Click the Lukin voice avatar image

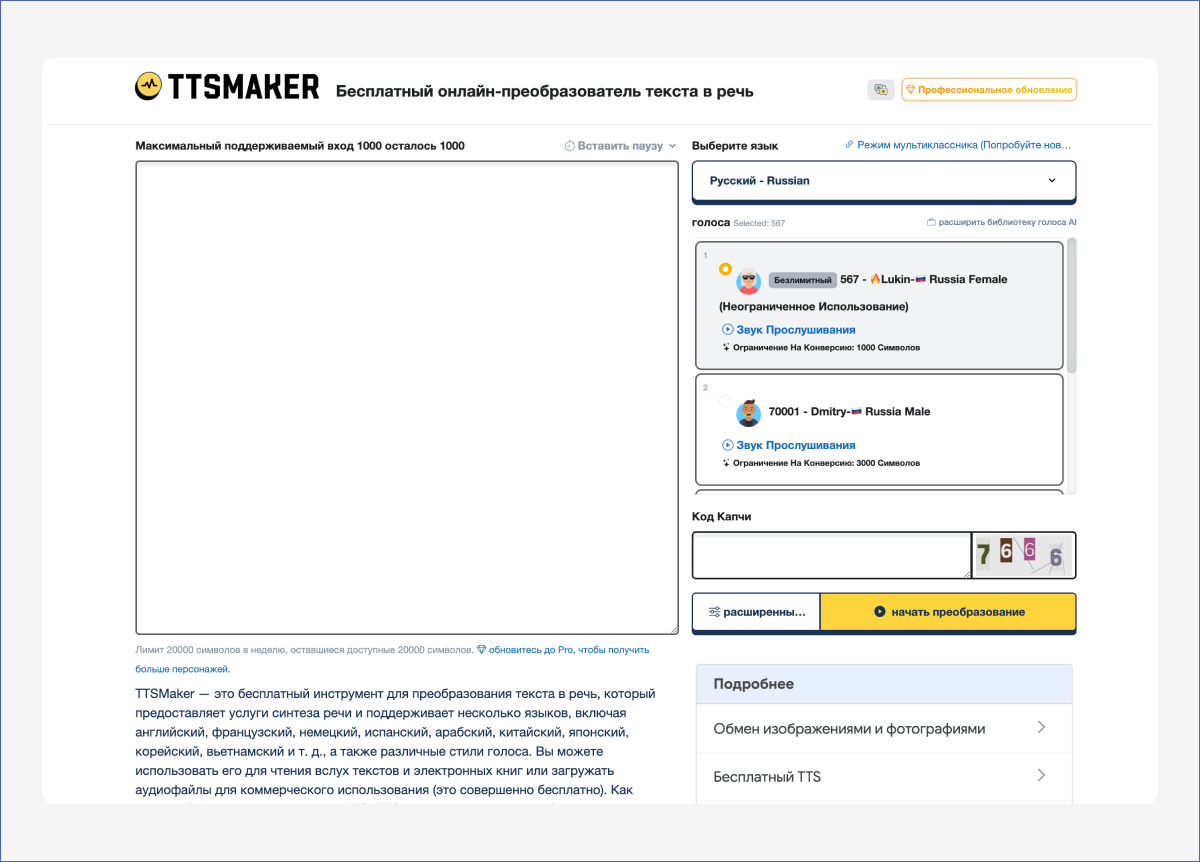click(748, 281)
